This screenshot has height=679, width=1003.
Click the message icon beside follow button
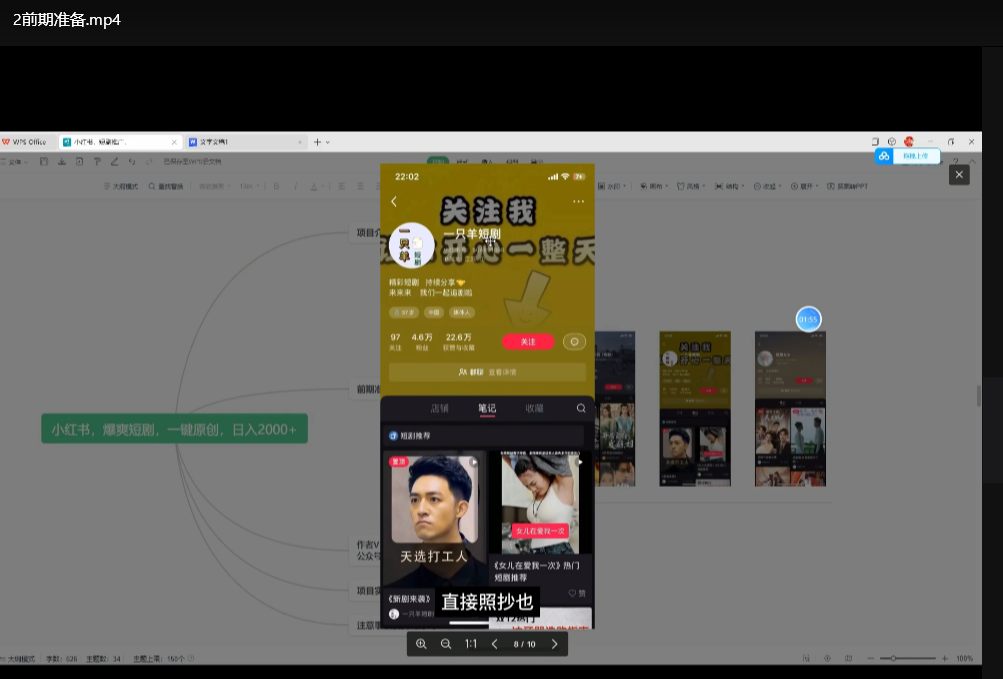coord(574,342)
